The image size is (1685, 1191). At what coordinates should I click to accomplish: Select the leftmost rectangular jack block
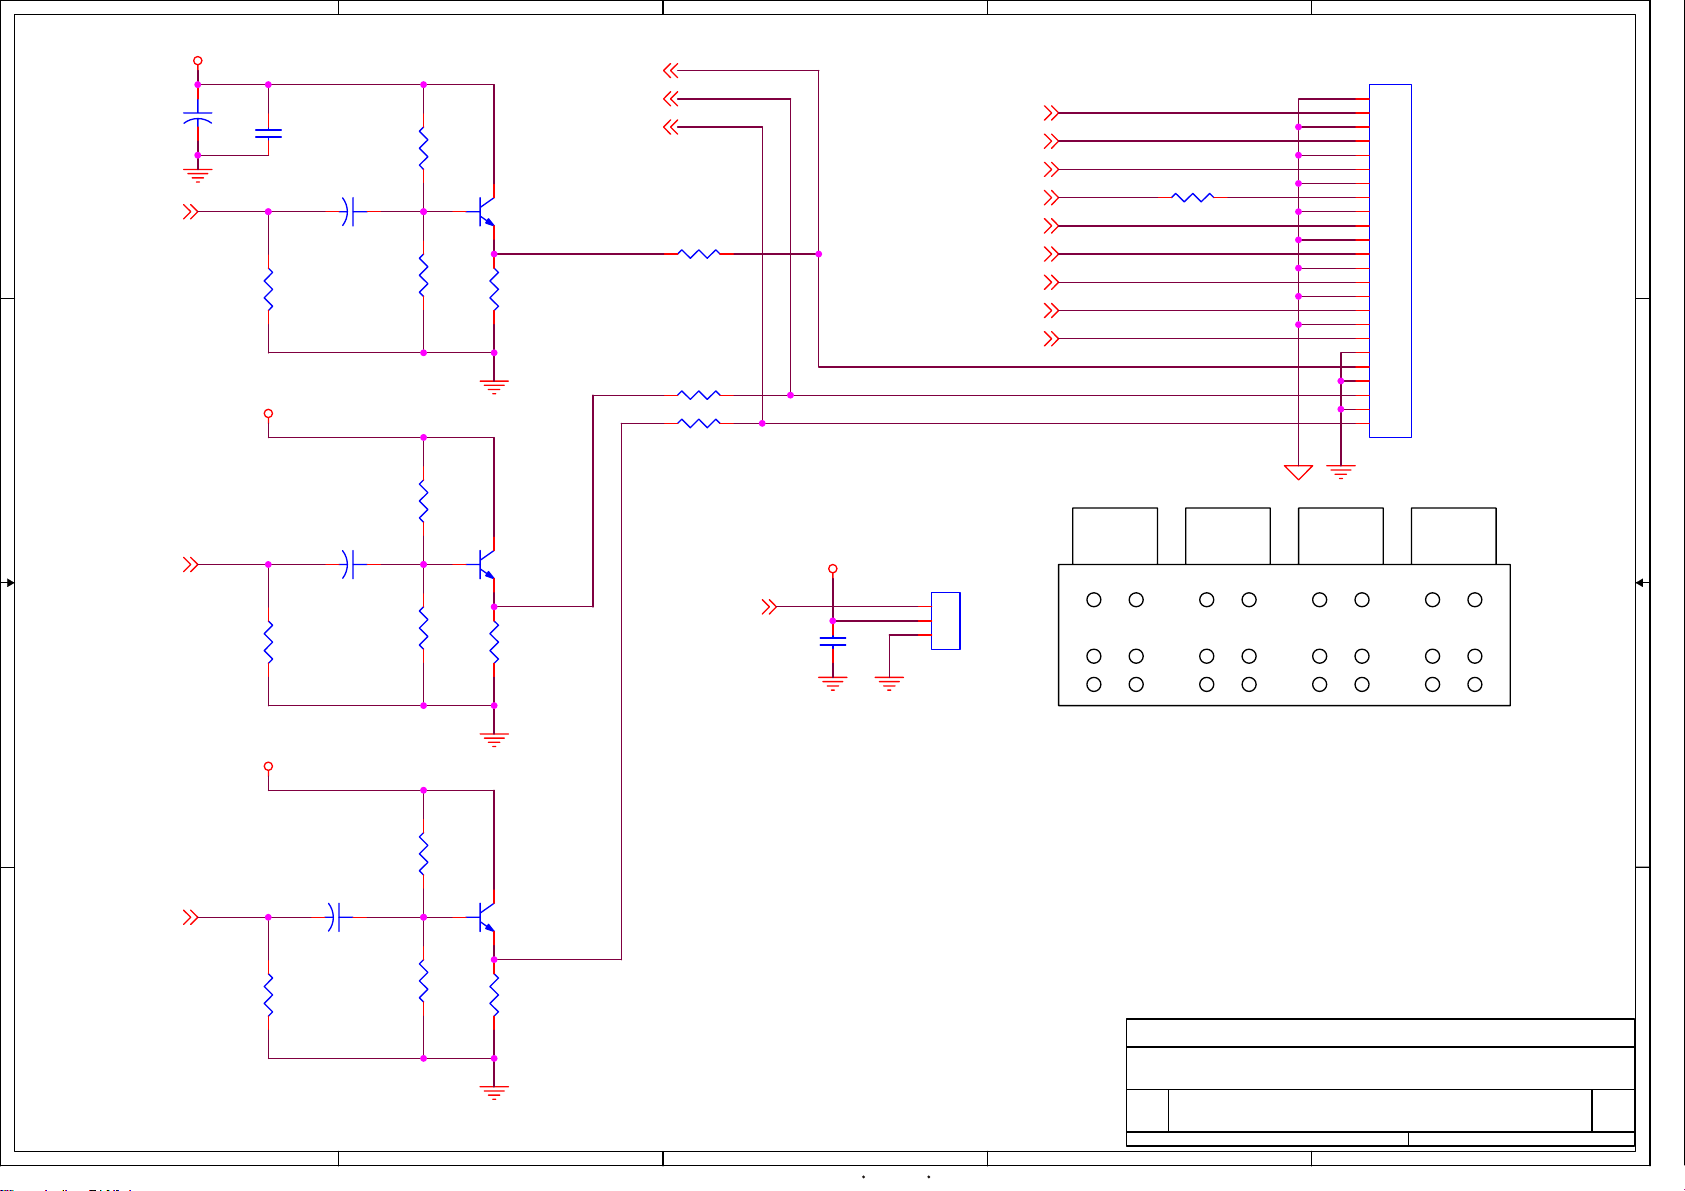click(x=1114, y=536)
